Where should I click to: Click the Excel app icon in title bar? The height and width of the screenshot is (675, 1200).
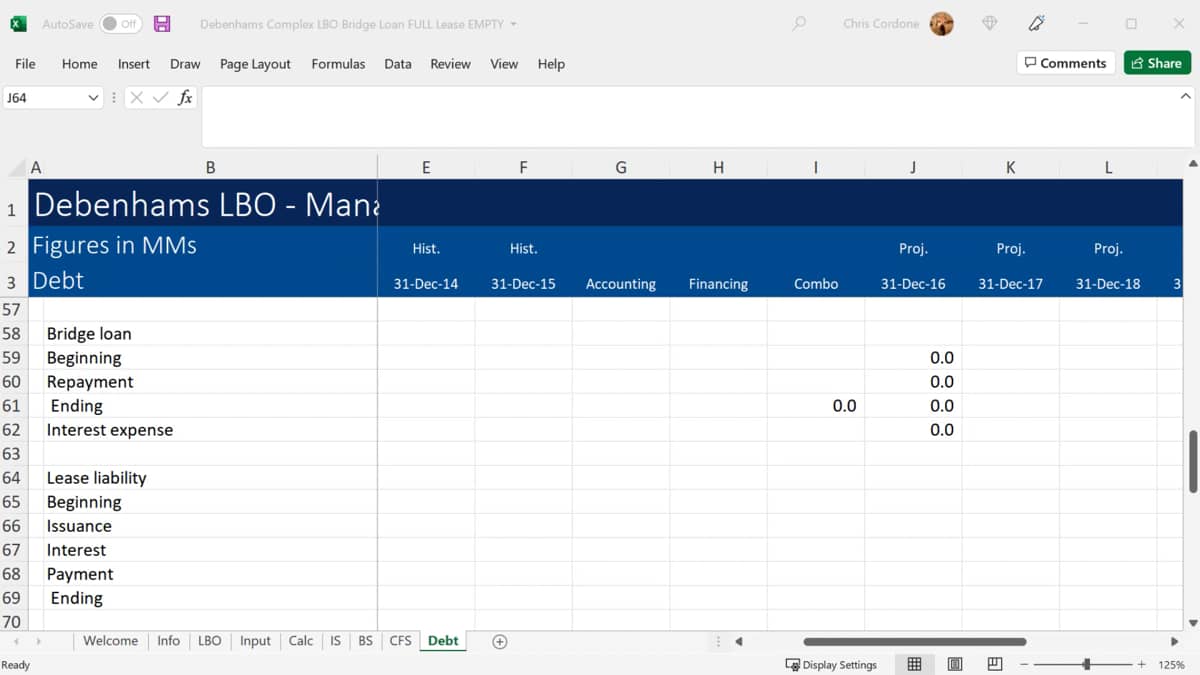coord(18,24)
